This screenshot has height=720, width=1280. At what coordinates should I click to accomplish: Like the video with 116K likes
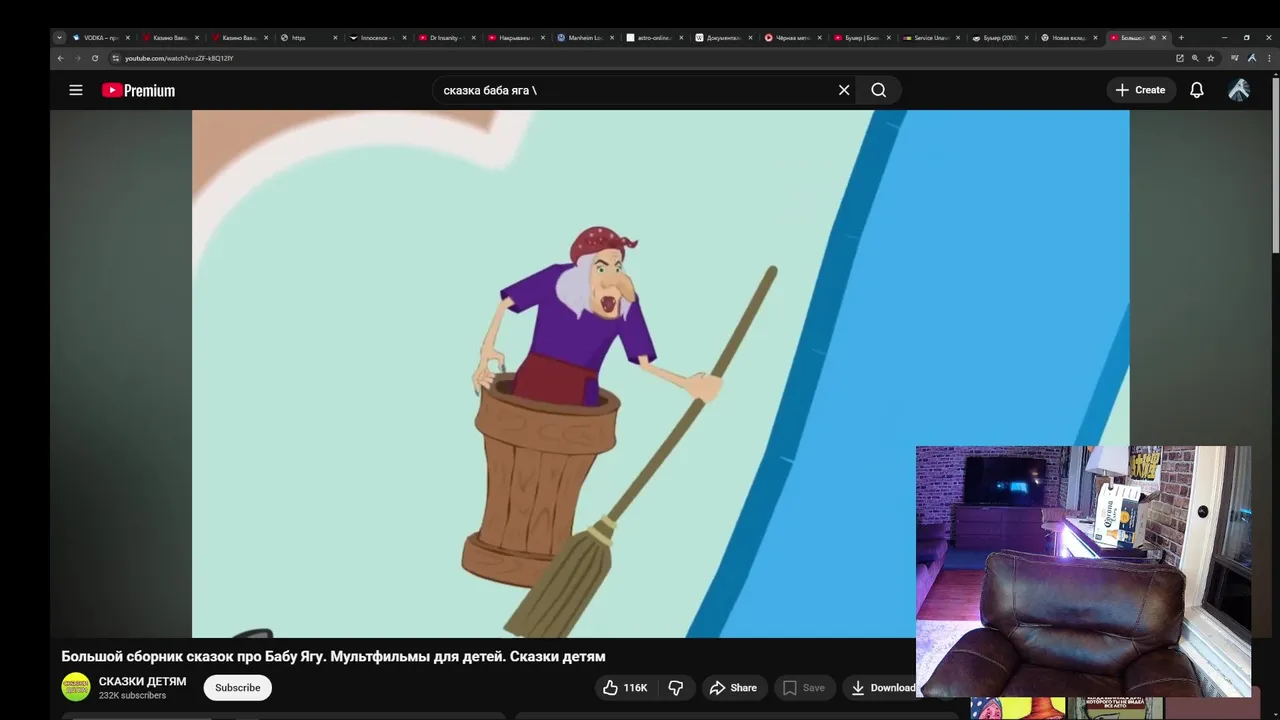pos(625,688)
